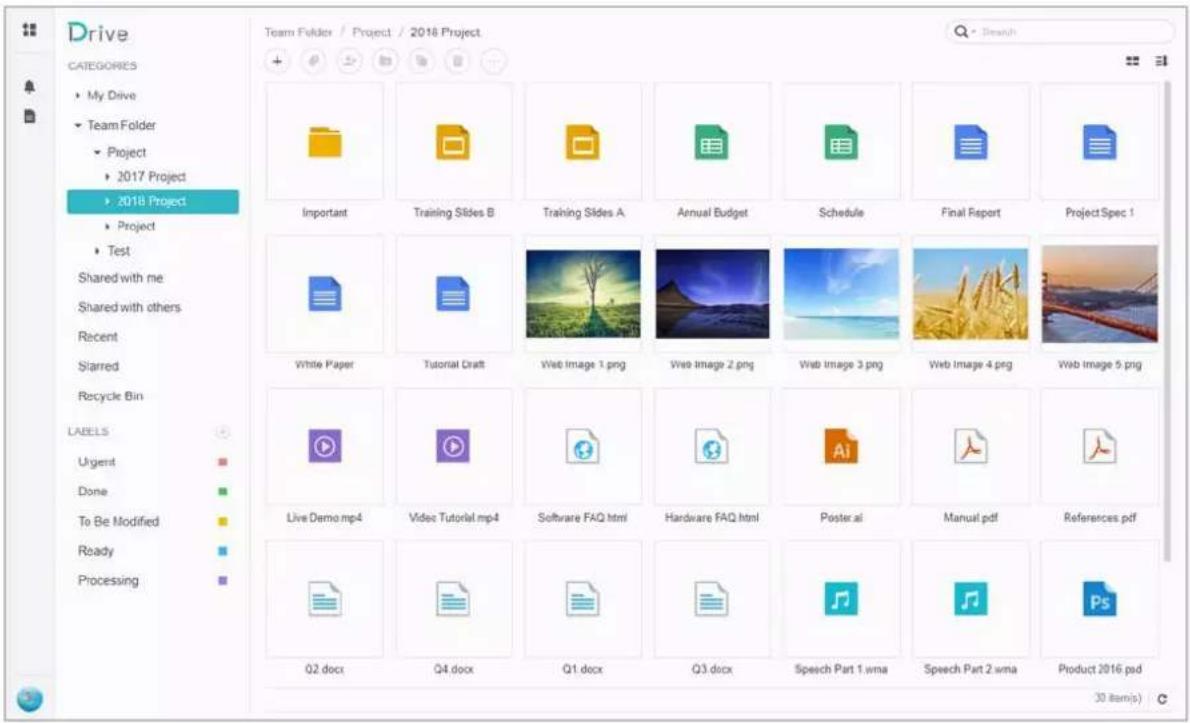This screenshot has height=723, width=1190.
Task: Open search options dropdown arrow
Action: coord(974,32)
